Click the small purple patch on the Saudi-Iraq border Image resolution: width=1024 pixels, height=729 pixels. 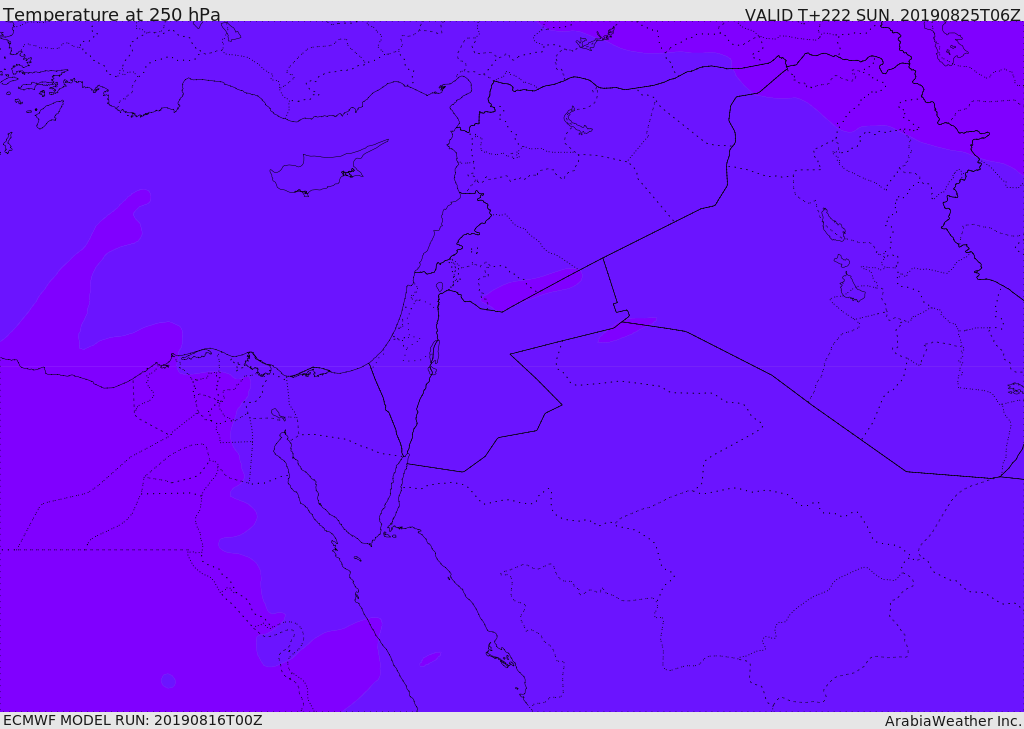(628, 329)
